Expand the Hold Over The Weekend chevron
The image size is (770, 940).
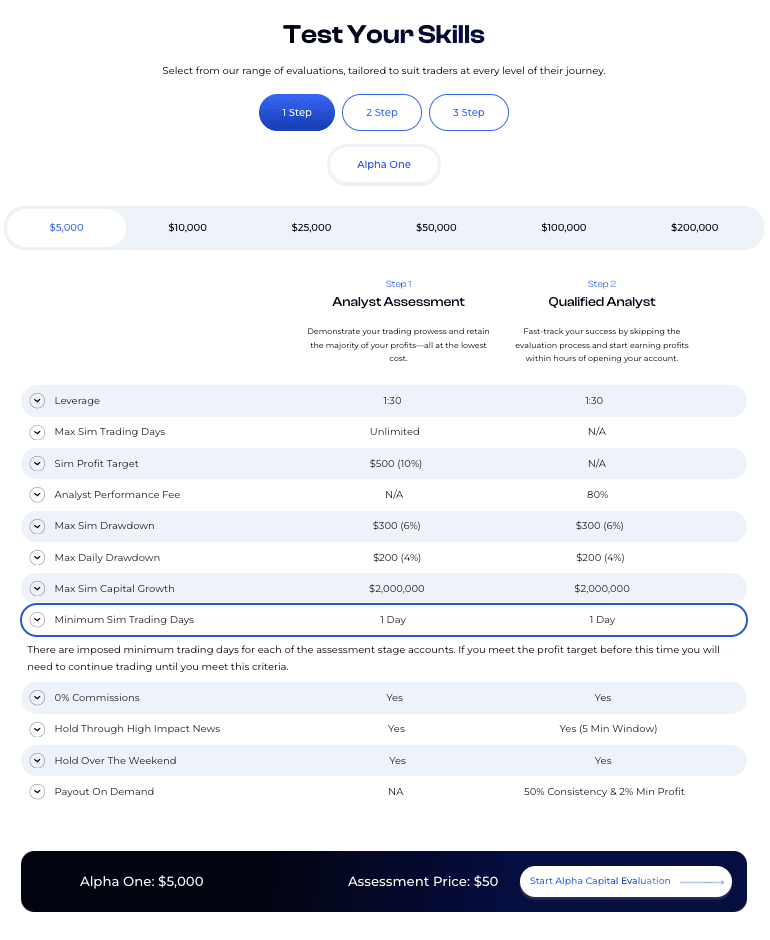pyautogui.click(x=37, y=761)
